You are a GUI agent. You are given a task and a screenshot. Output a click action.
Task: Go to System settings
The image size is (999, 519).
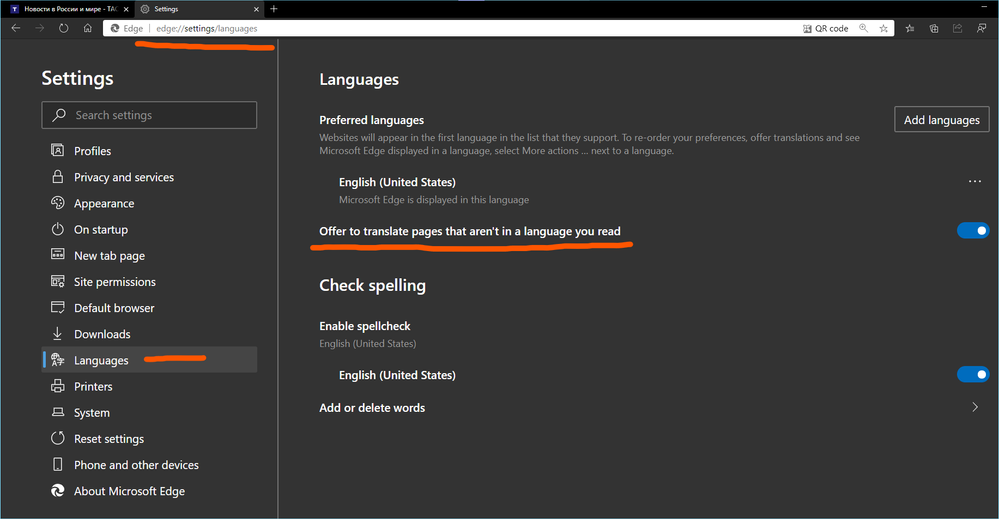tap(149, 413)
